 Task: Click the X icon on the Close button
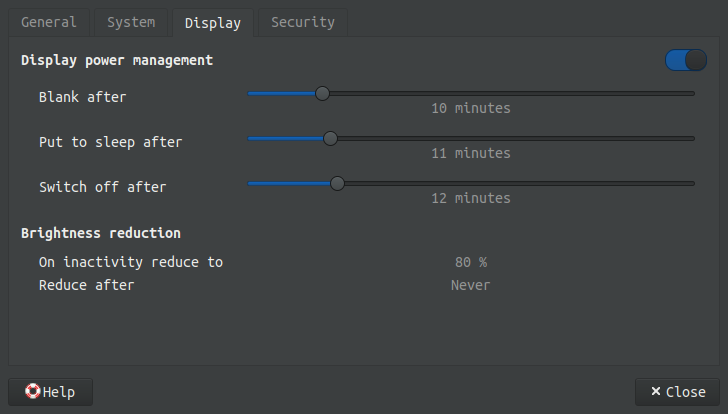coord(656,392)
